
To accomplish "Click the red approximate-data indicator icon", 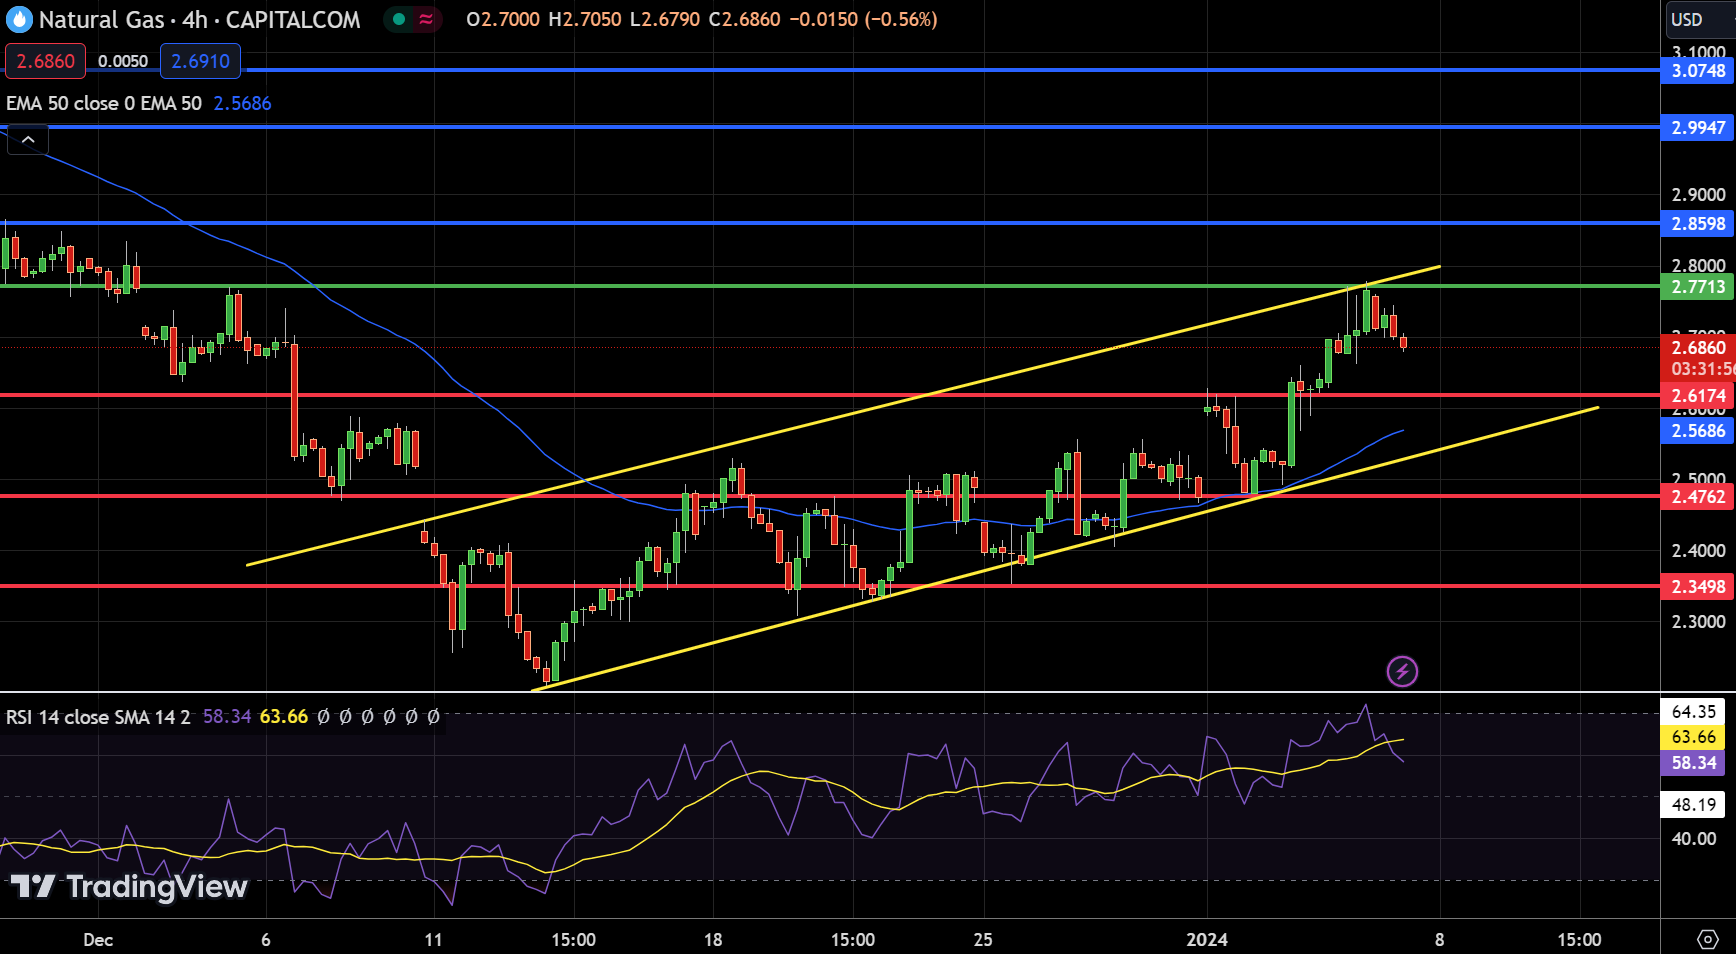I will (x=427, y=19).
